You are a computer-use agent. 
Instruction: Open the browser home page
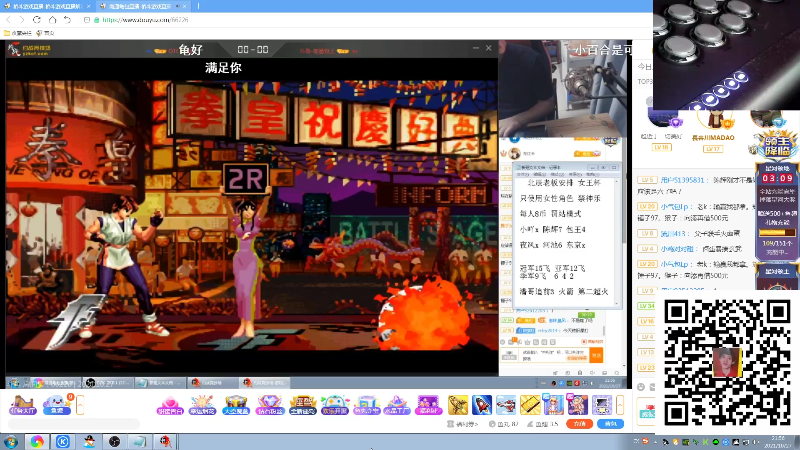52,20
